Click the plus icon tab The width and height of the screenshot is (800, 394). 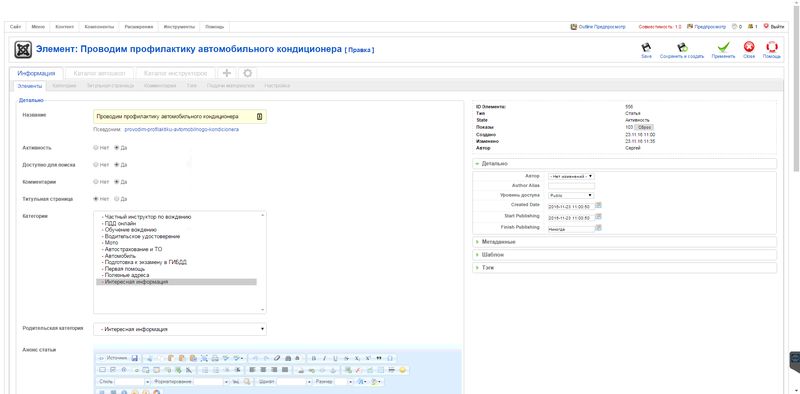pos(227,73)
